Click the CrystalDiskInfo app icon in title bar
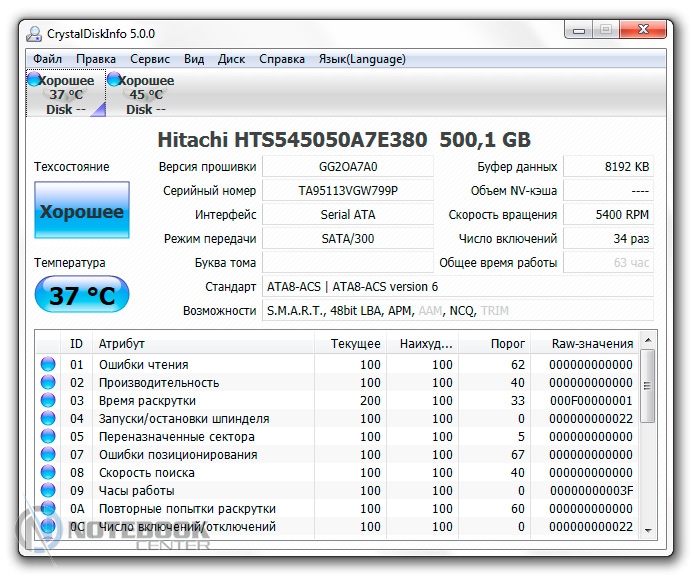 click(35, 33)
